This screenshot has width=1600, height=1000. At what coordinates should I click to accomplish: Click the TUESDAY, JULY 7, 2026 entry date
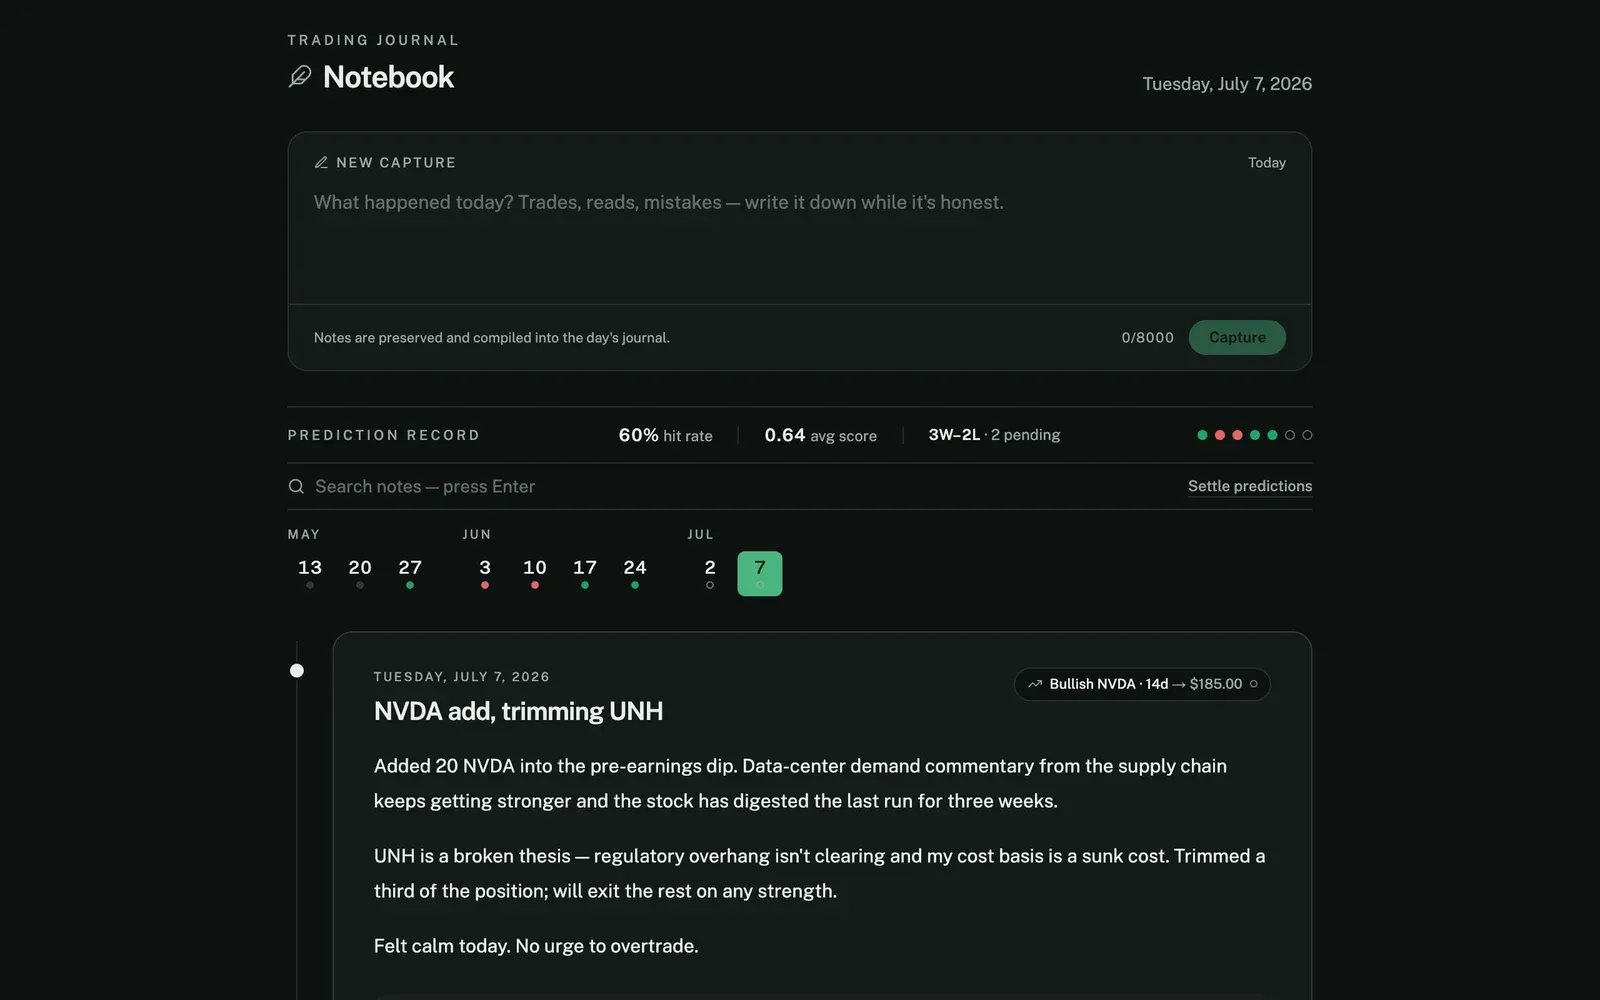point(462,677)
